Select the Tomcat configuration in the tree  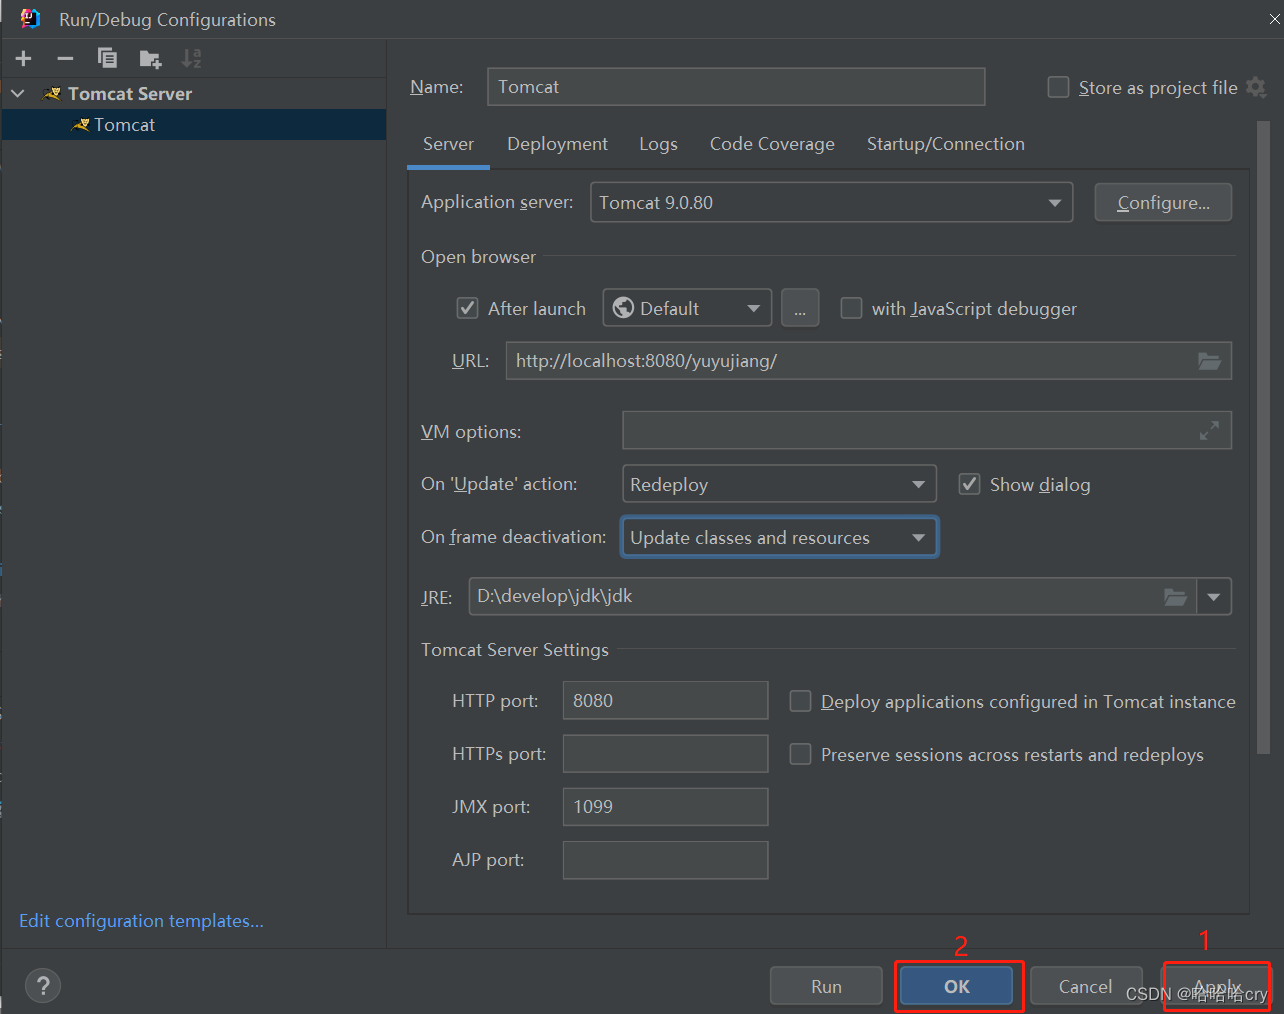click(x=194, y=125)
